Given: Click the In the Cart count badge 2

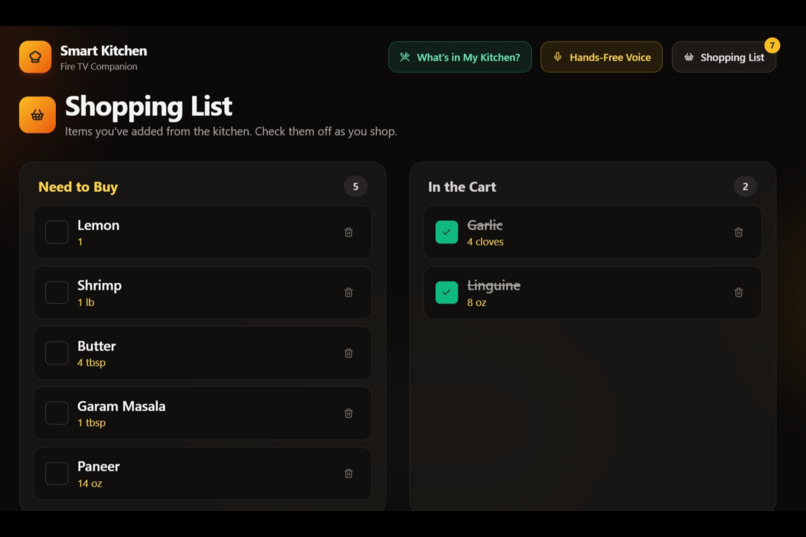Looking at the screenshot, I should pos(745,187).
